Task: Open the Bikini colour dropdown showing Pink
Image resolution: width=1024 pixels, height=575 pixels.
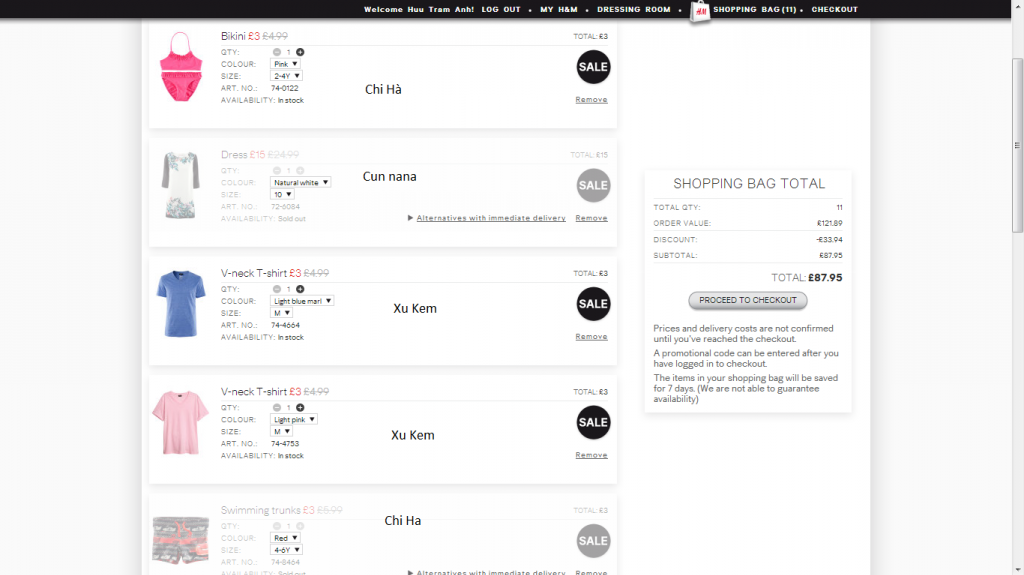Action: coord(285,64)
